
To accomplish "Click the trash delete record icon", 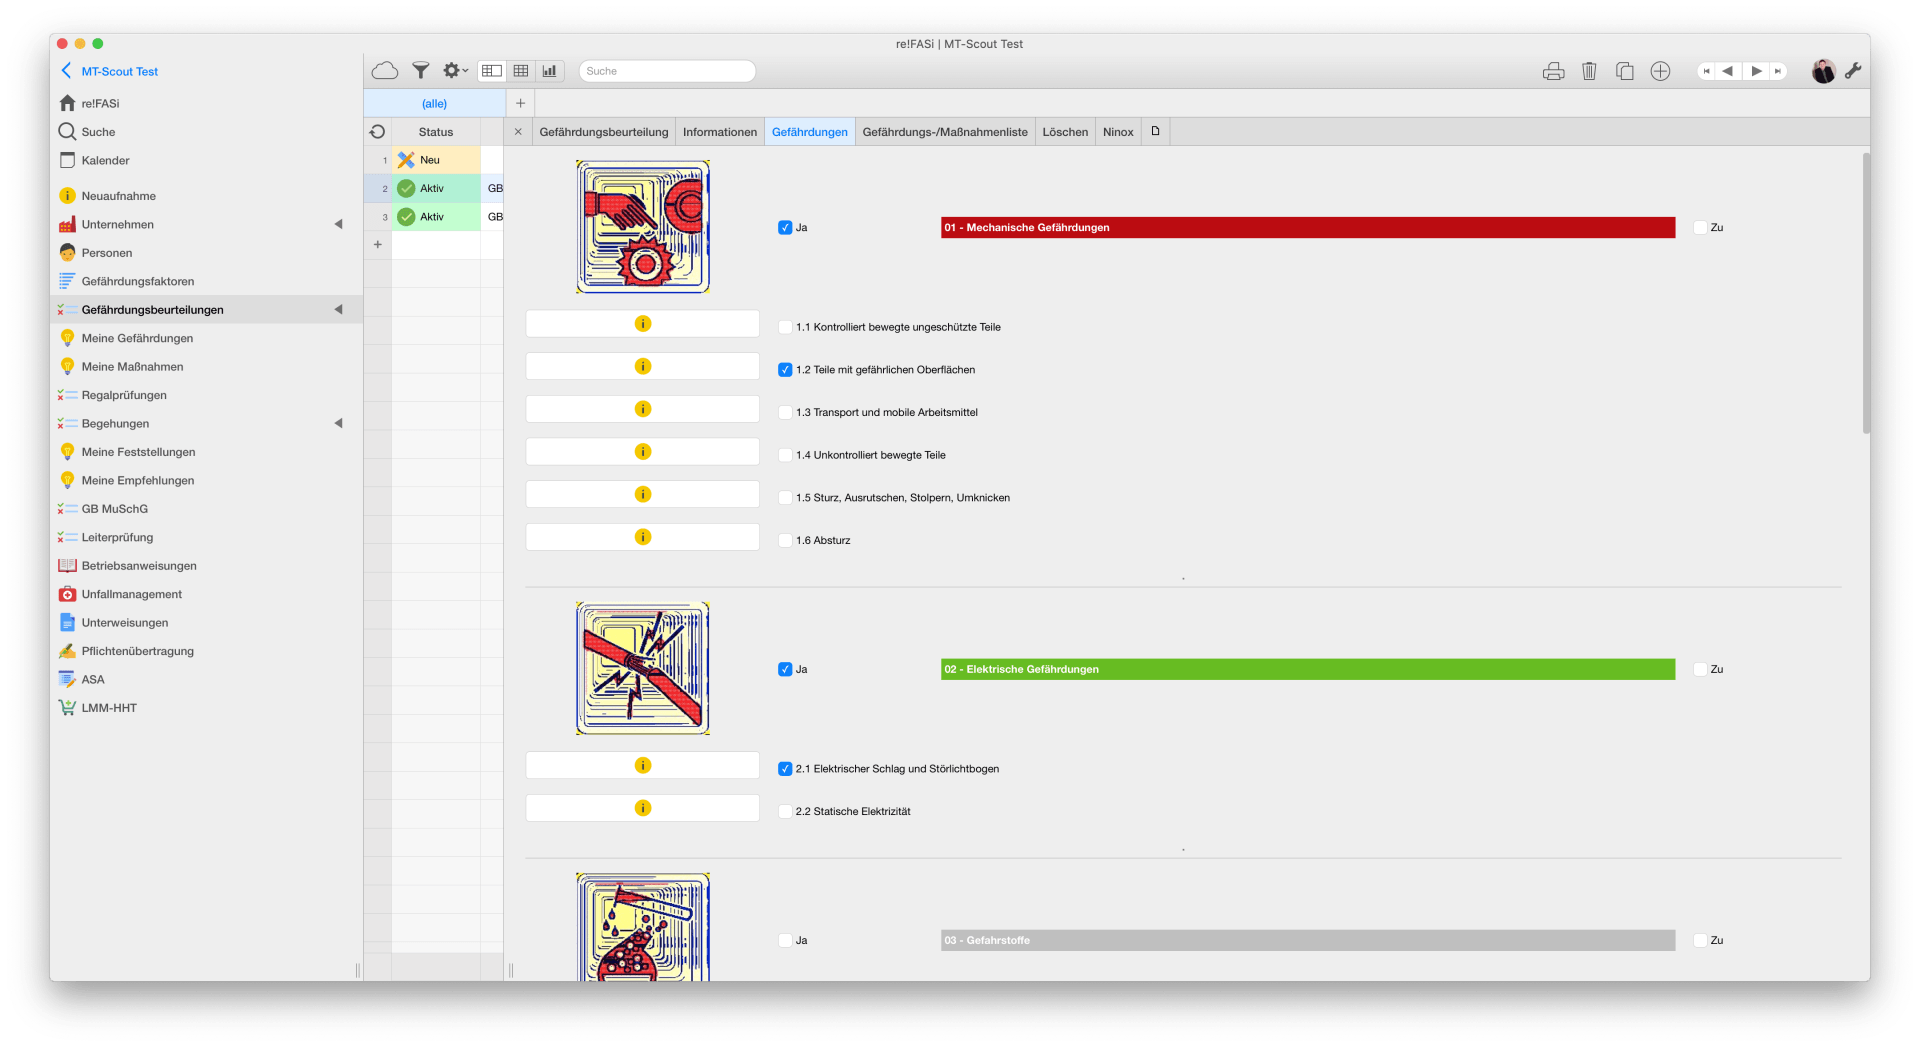I will coord(1589,71).
